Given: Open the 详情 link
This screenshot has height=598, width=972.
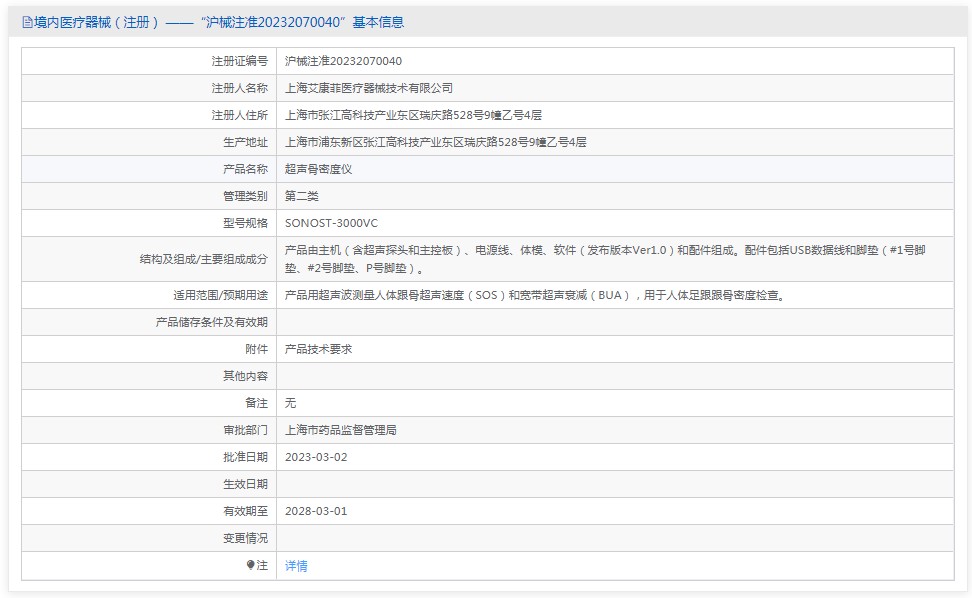Looking at the screenshot, I should 296,566.
